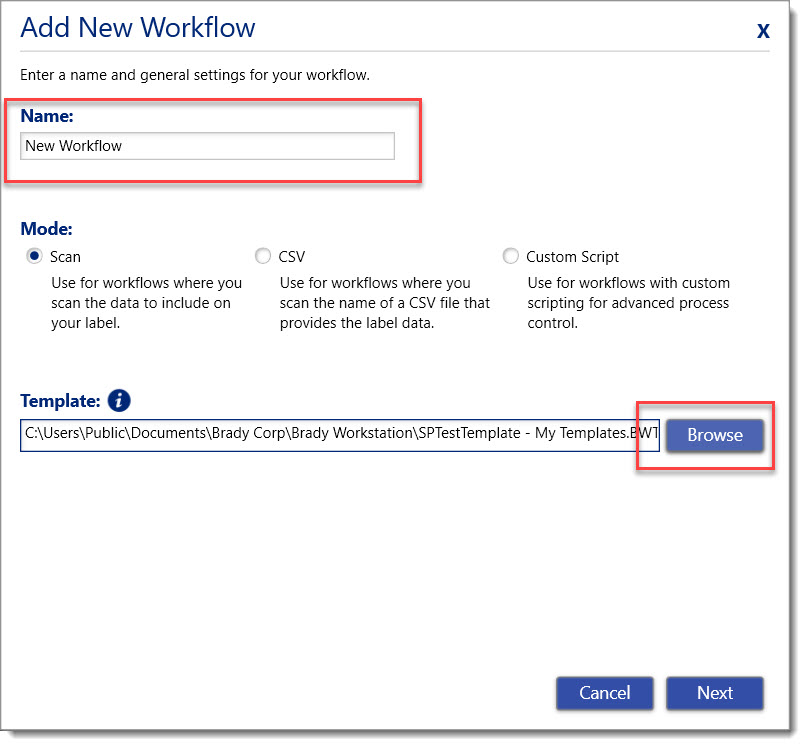
Task: Click the Custom Script description text
Action: [628, 302]
